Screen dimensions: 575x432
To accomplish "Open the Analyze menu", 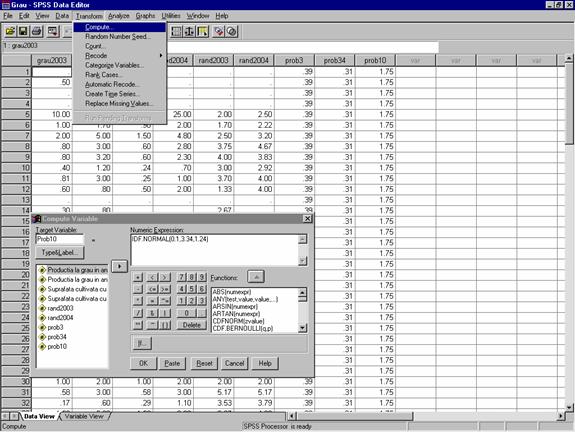I will 119,16.
